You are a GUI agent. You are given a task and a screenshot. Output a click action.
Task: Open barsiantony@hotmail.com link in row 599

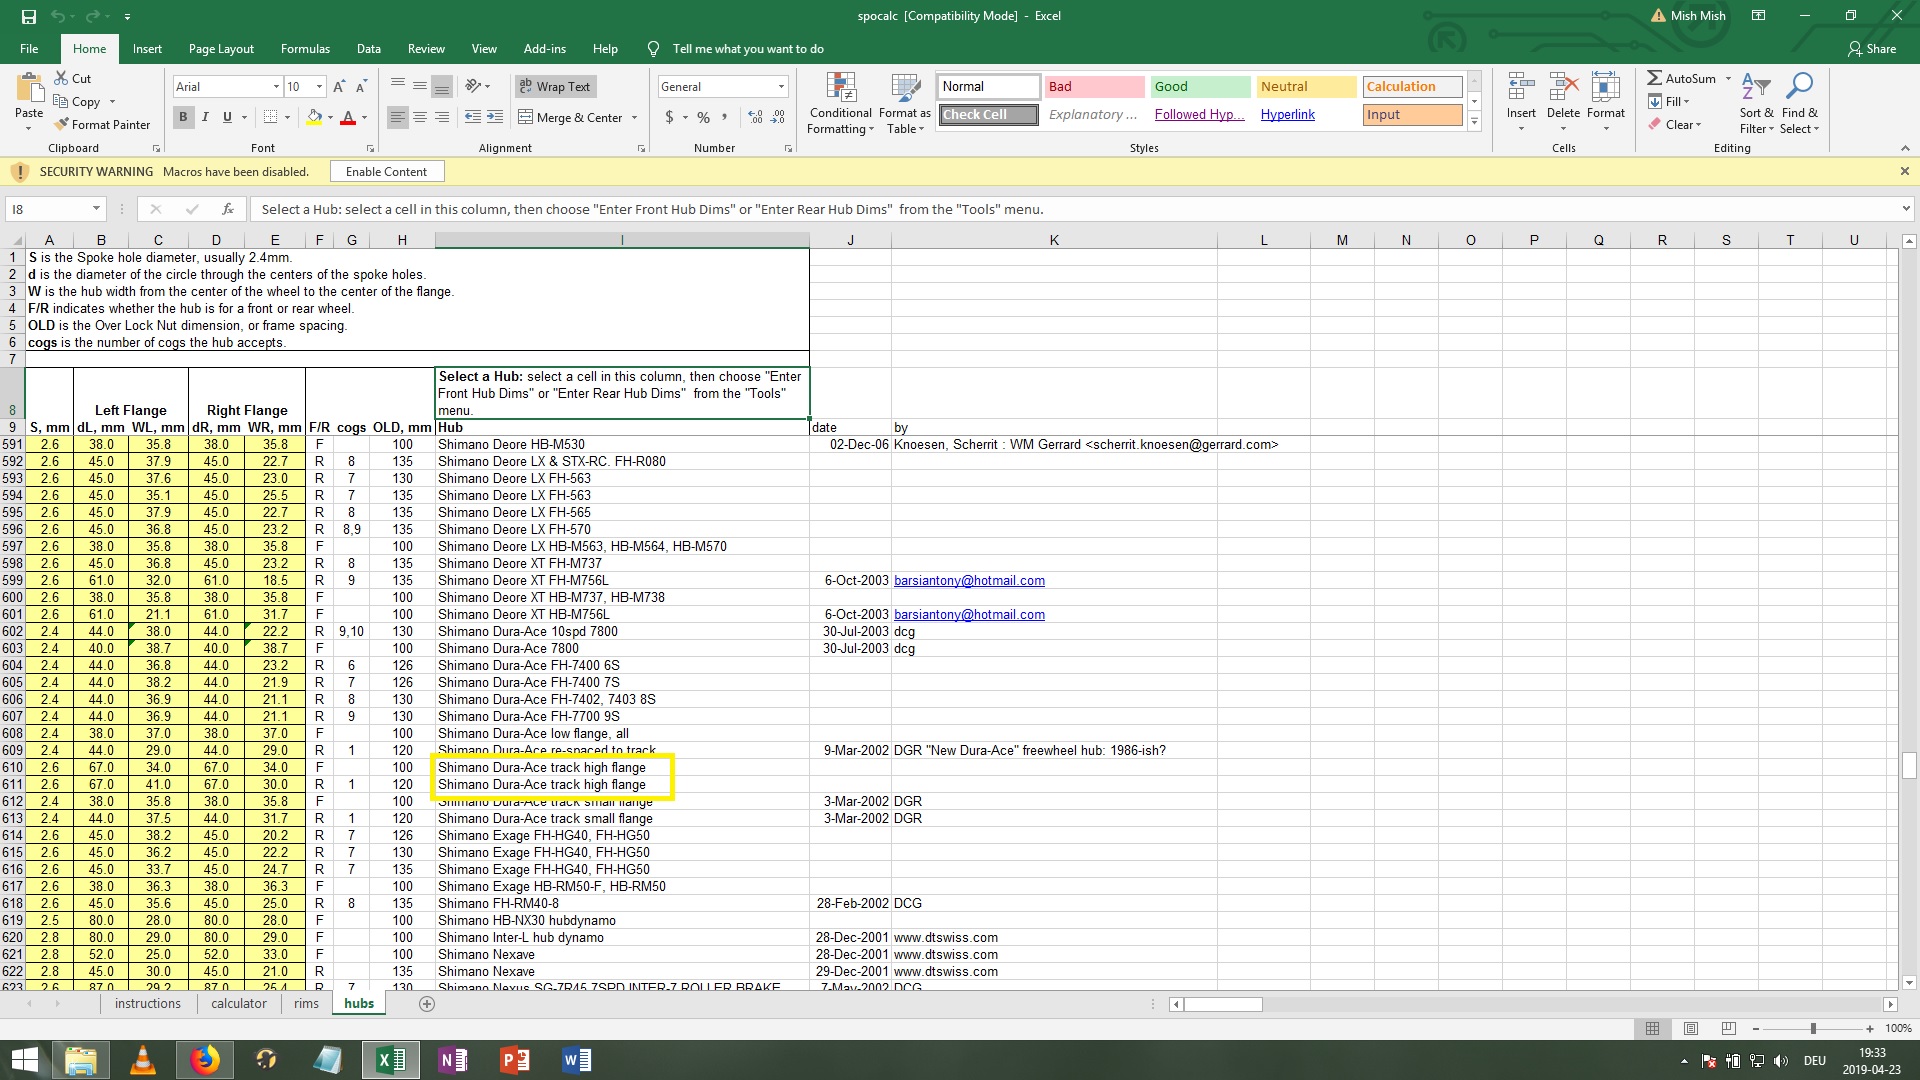[x=969, y=580]
